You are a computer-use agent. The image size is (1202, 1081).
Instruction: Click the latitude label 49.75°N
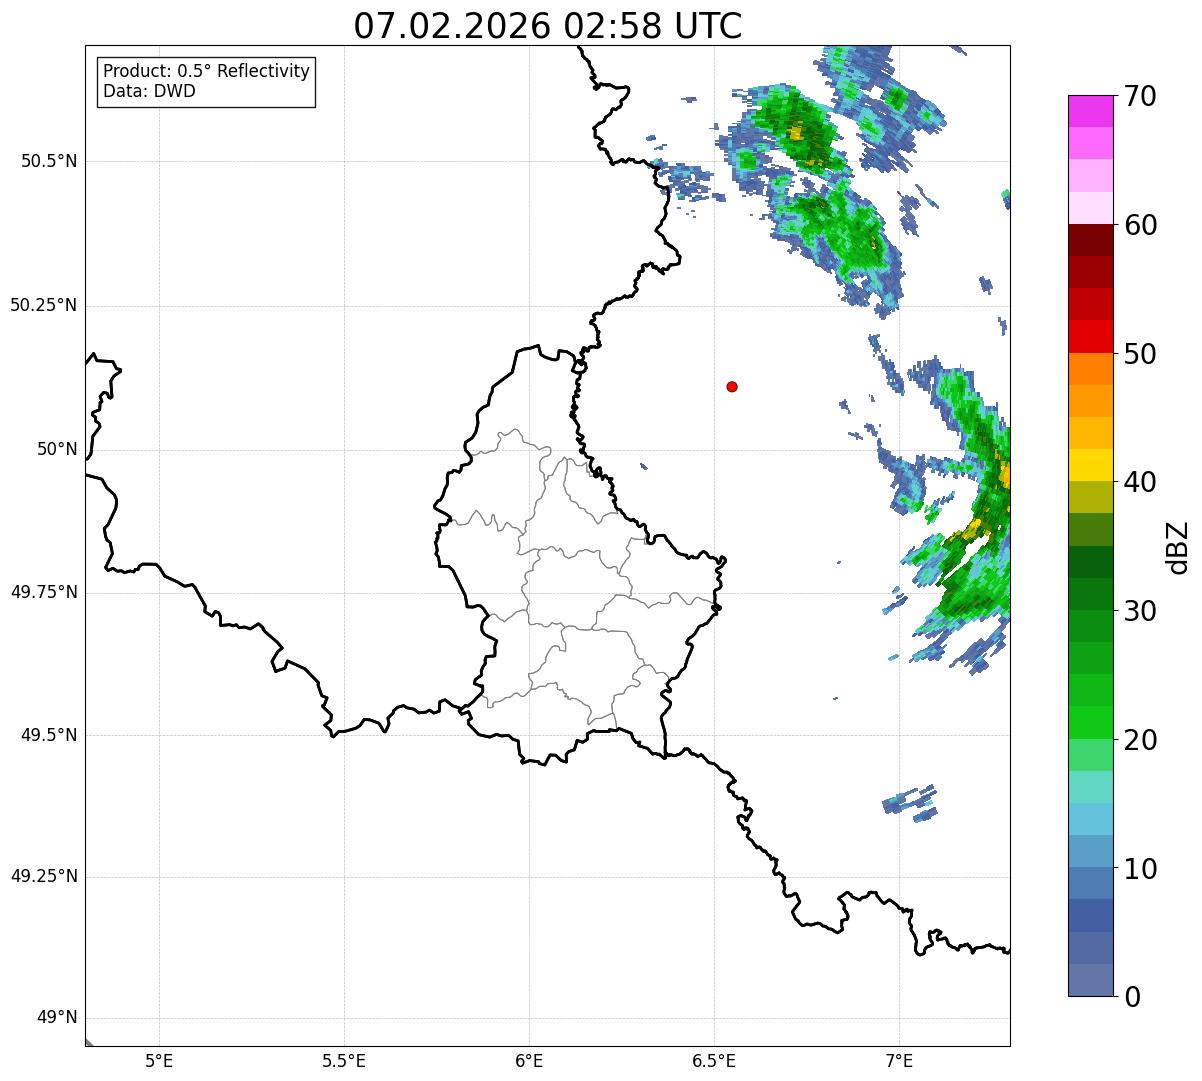click(43, 592)
